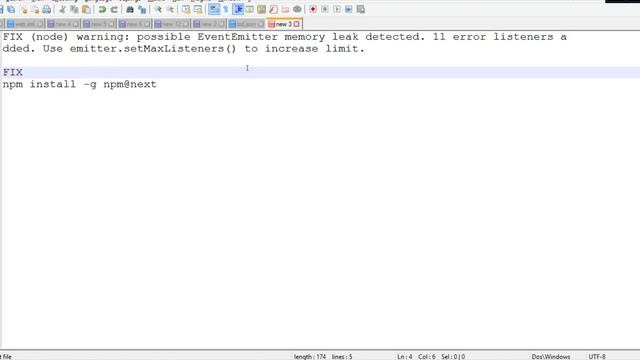This screenshot has height=360, width=640.
Task: Click 'length : 174' in status bar
Action: tap(310, 356)
